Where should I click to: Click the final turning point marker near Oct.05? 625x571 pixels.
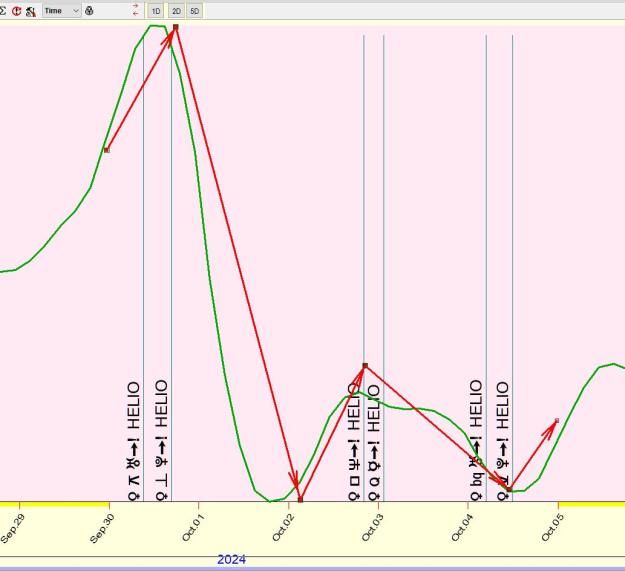(x=557, y=420)
